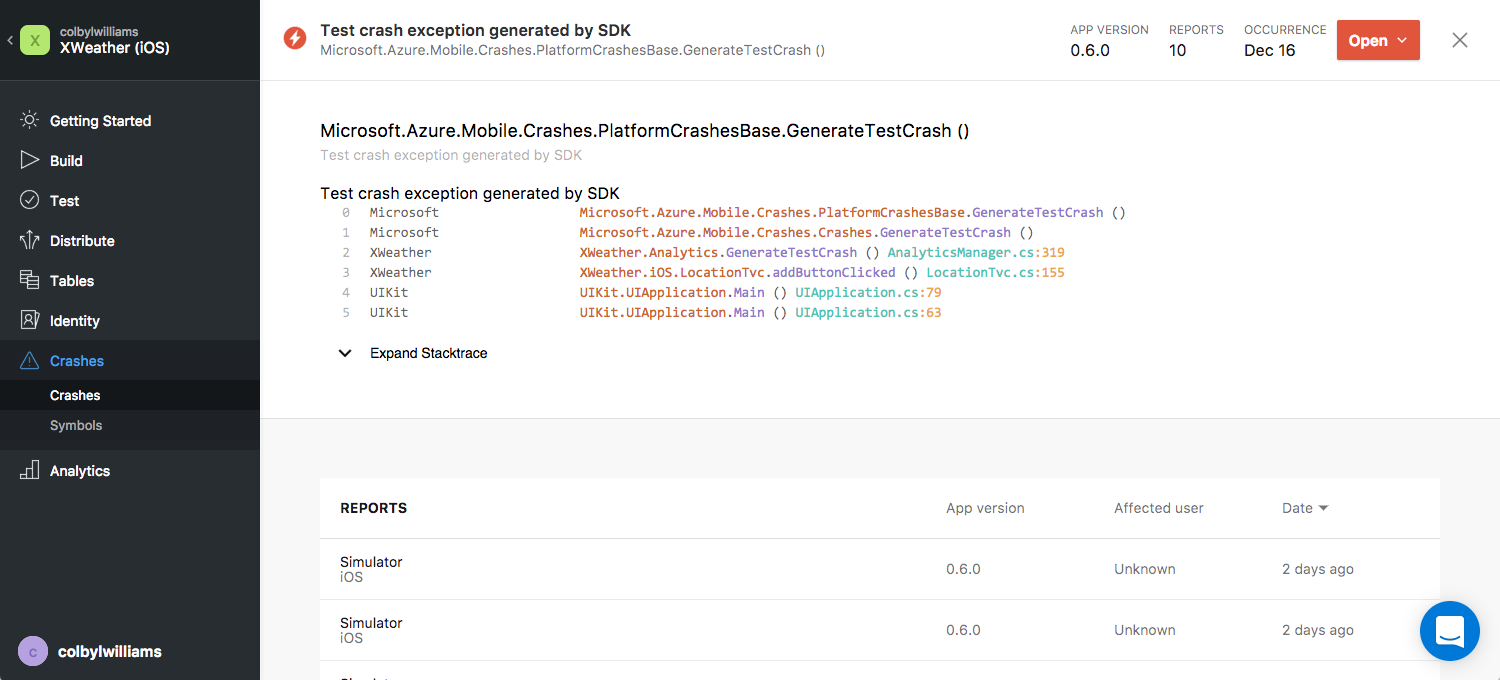Click LocationTvc.cs:155 source reference

point(995,272)
